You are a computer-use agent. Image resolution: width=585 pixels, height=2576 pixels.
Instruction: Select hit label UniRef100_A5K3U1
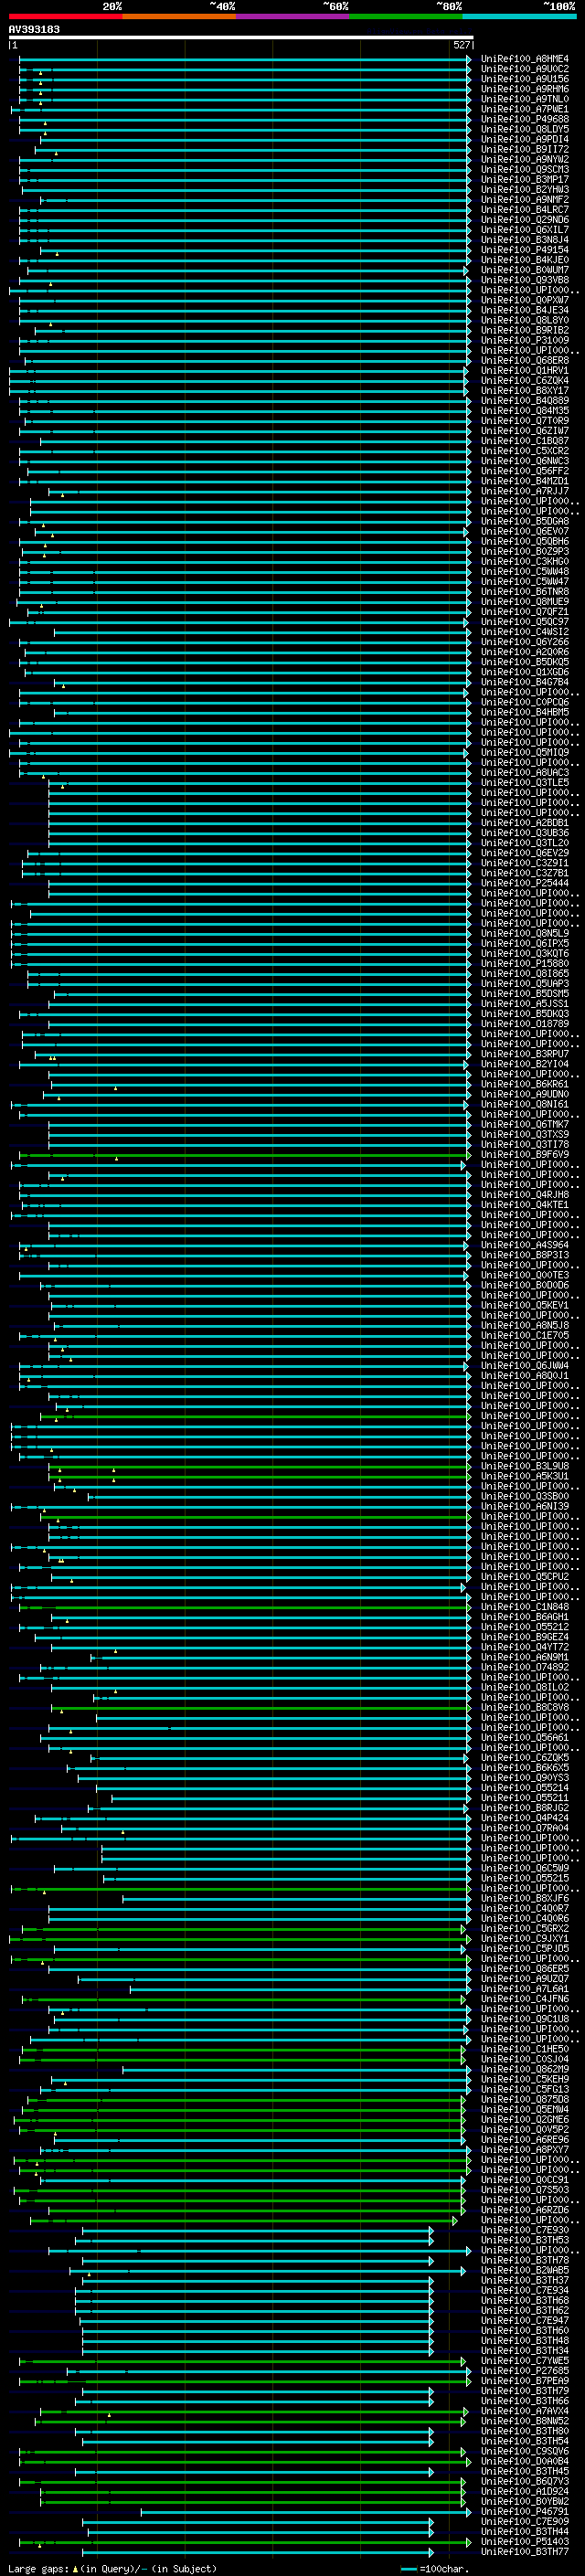point(525,1476)
